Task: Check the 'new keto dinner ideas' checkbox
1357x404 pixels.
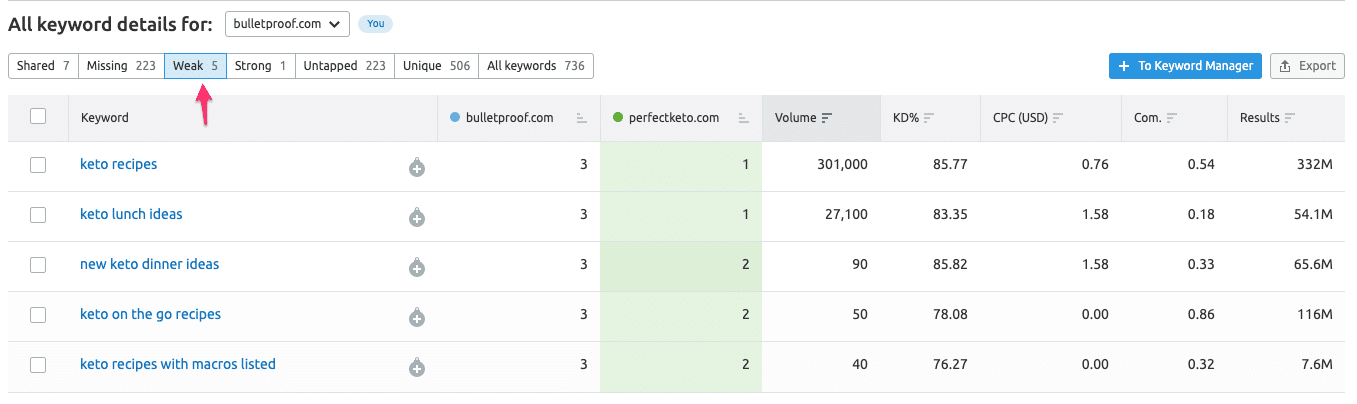Action: coord(38,265)
